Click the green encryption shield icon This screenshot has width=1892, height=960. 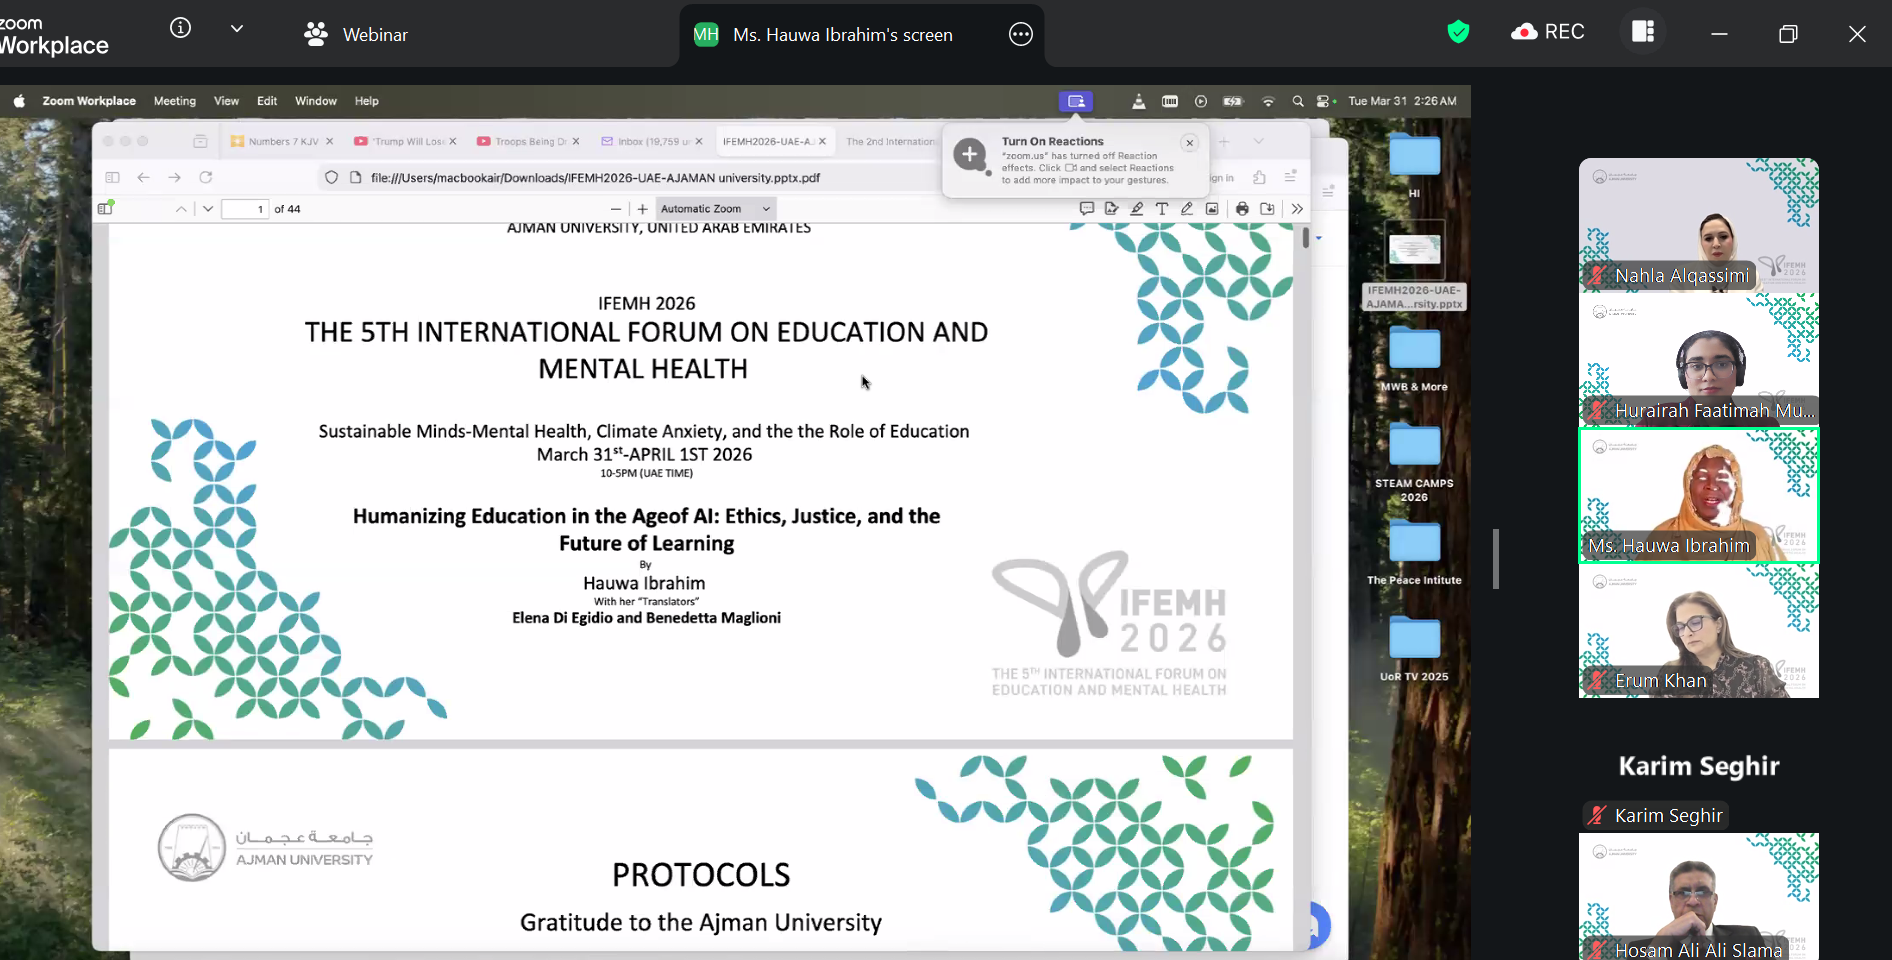(1458, 32)
